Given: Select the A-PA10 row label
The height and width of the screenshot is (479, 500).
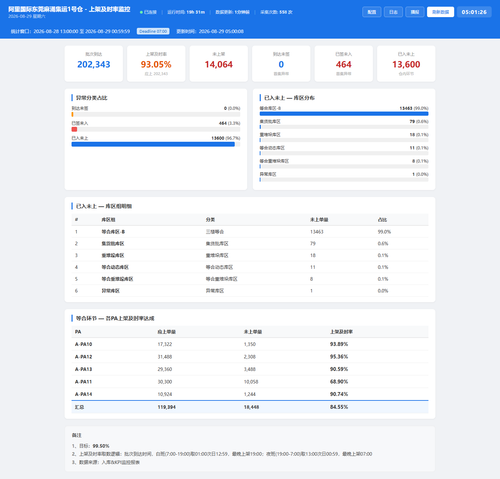Looking at the screenshot, I should pos(83,344).
